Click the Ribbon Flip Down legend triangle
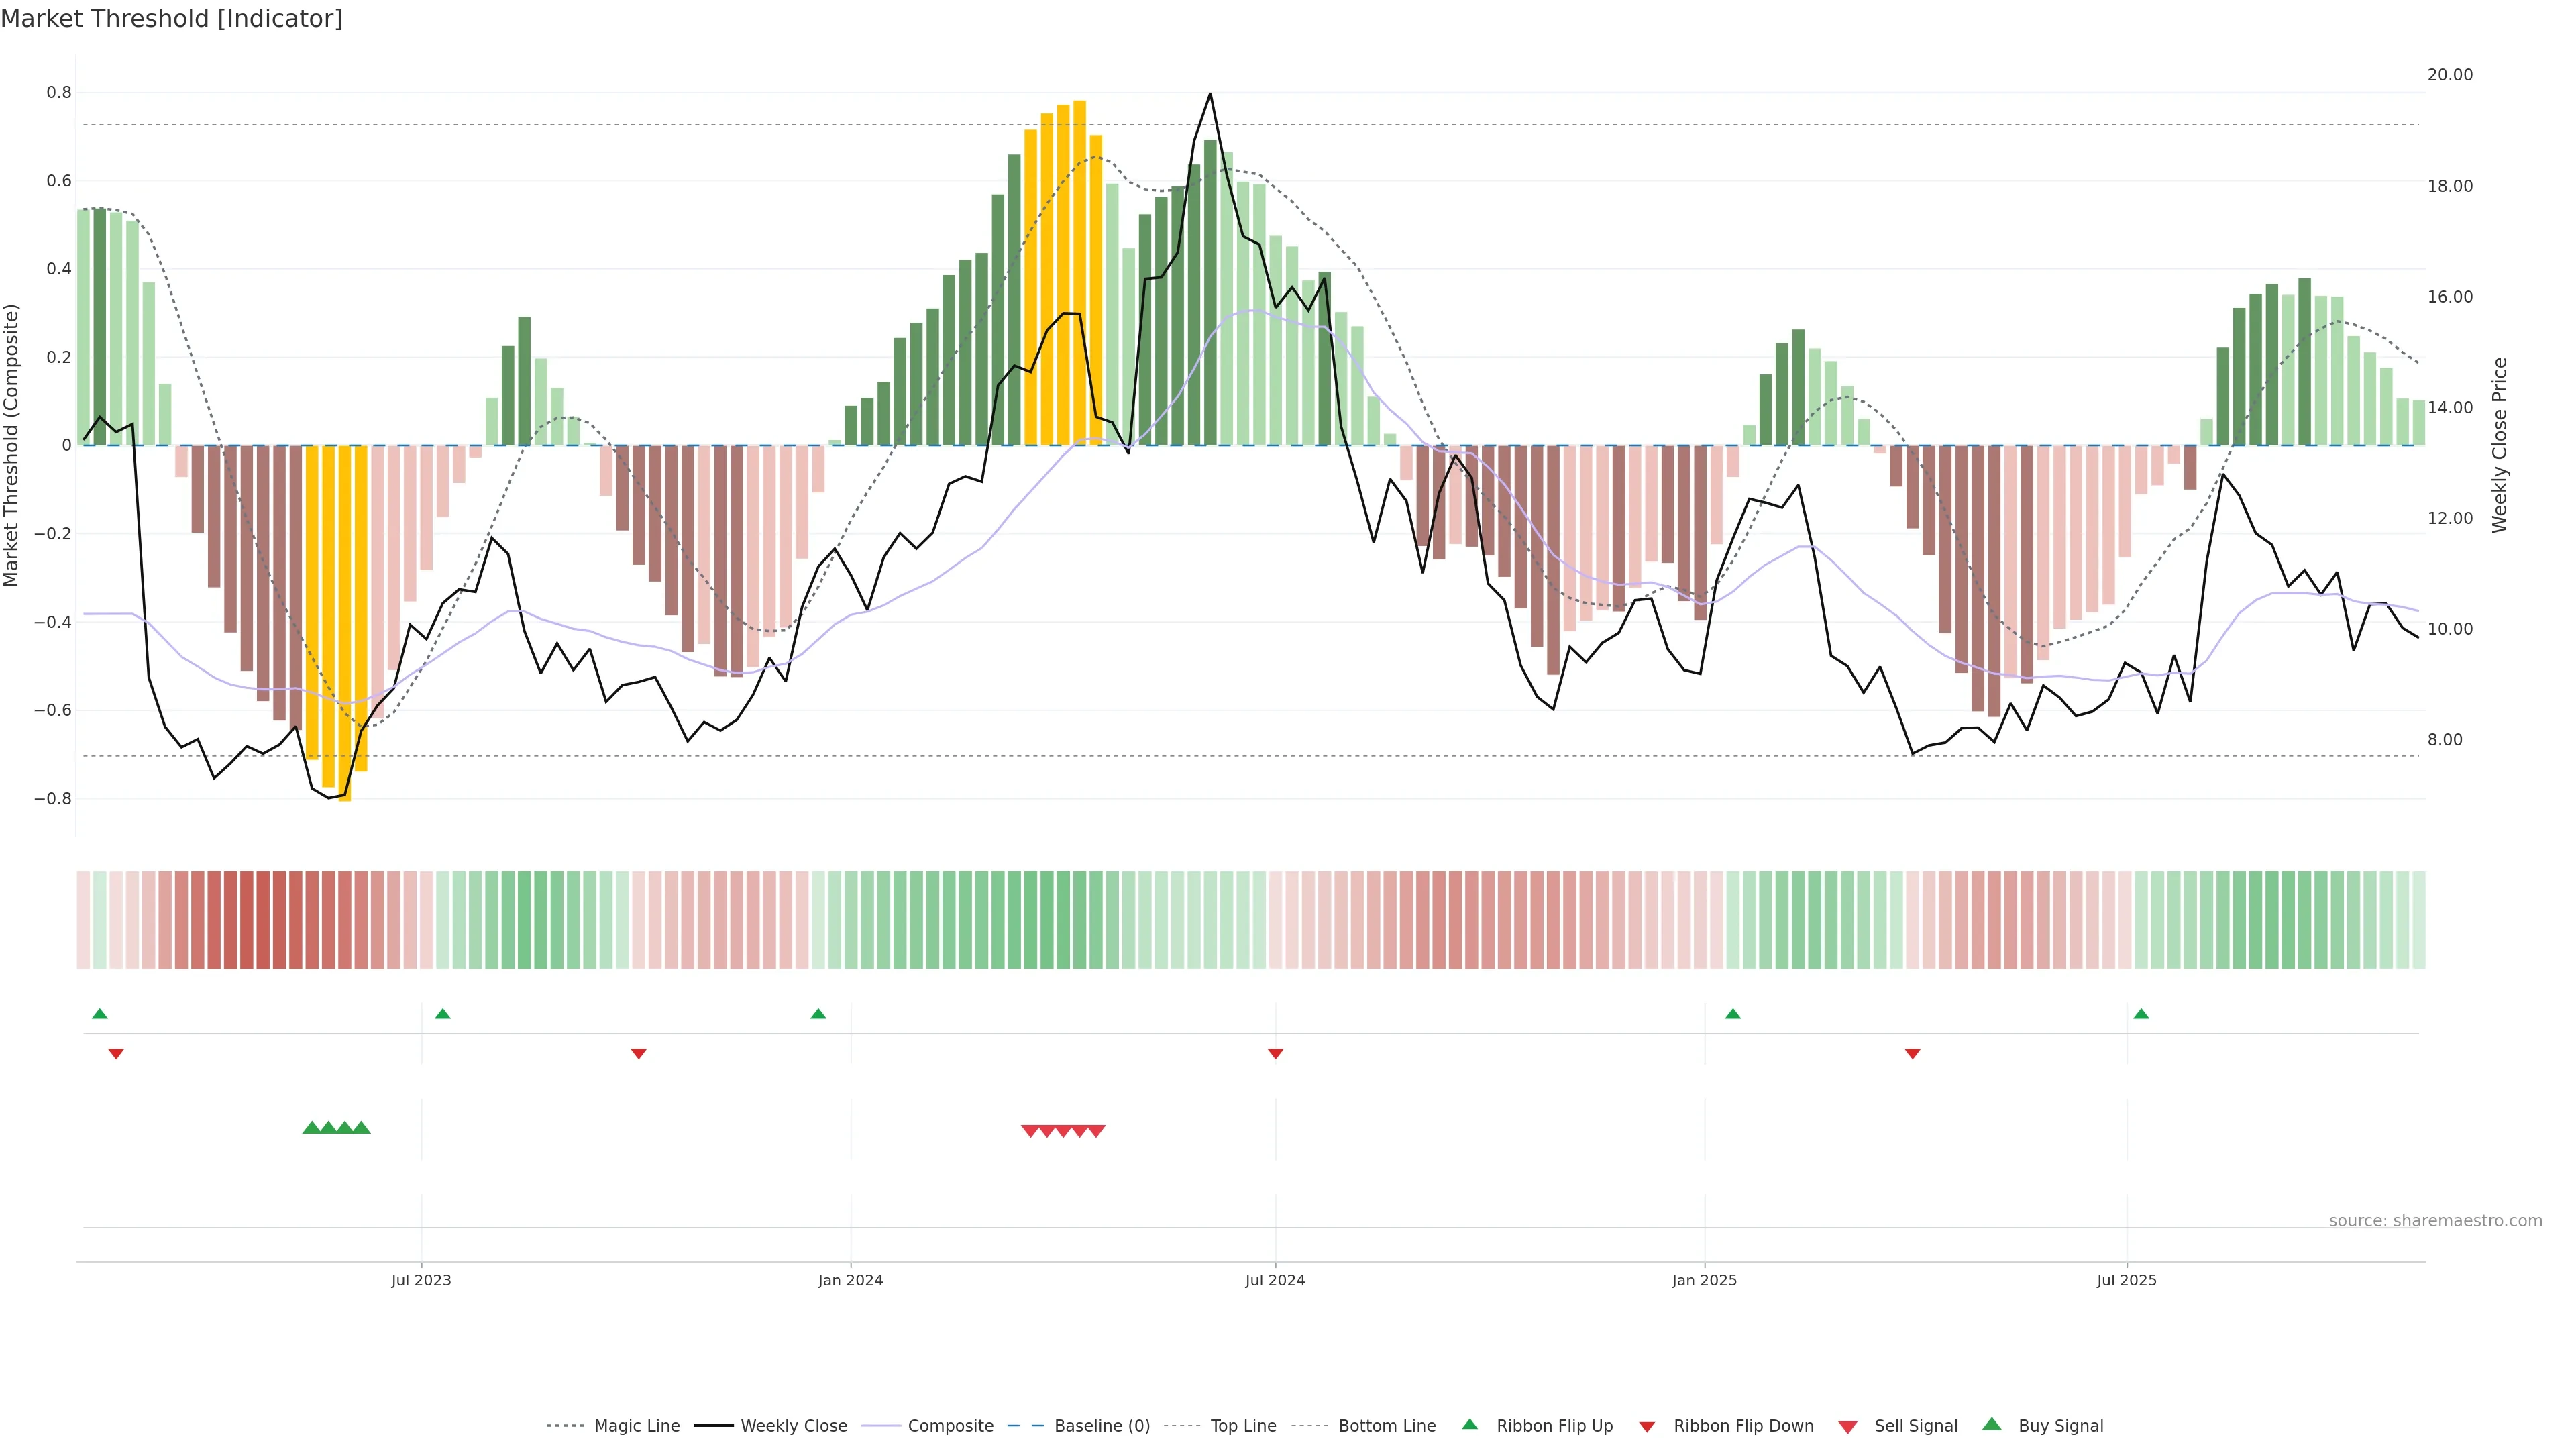The width and height of the screenshot is (2576, 1449). pyautogui.click(x=1647, y=1427)
